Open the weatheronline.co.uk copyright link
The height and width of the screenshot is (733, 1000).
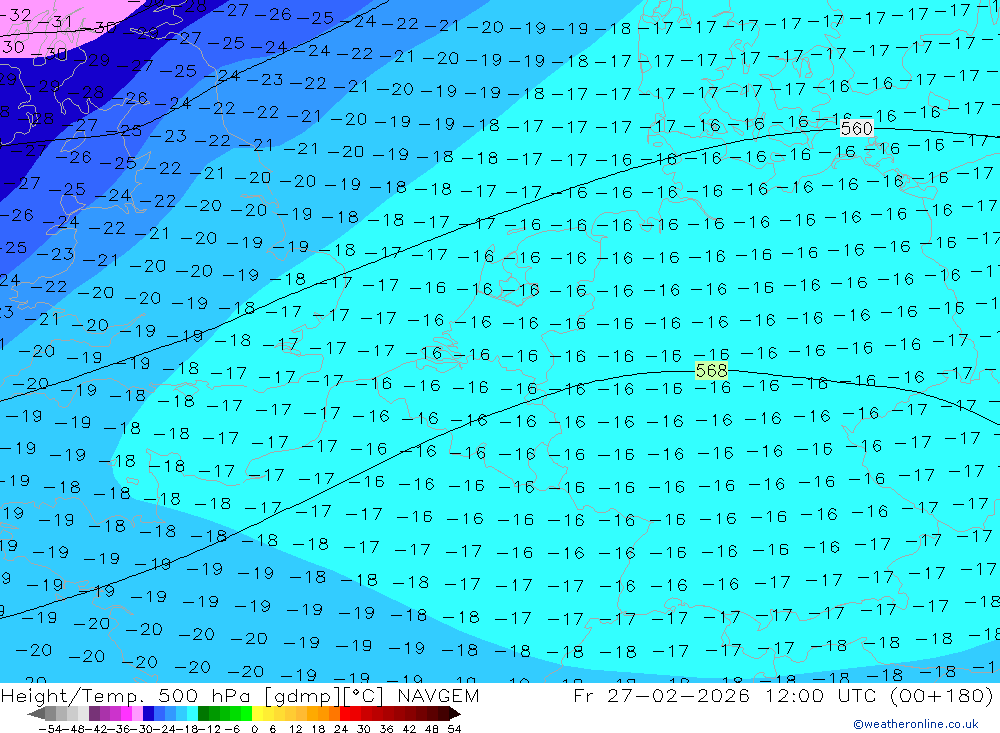point(916,724)
